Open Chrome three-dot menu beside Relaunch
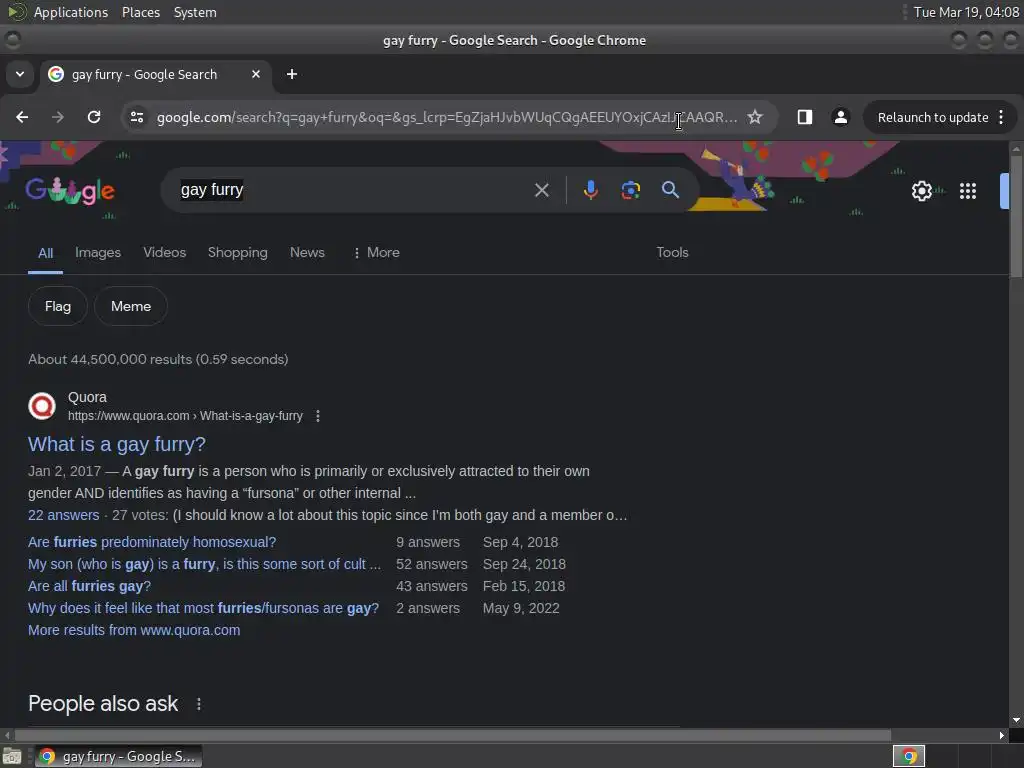This screenshot has height=768, width=1024. 1001,117
